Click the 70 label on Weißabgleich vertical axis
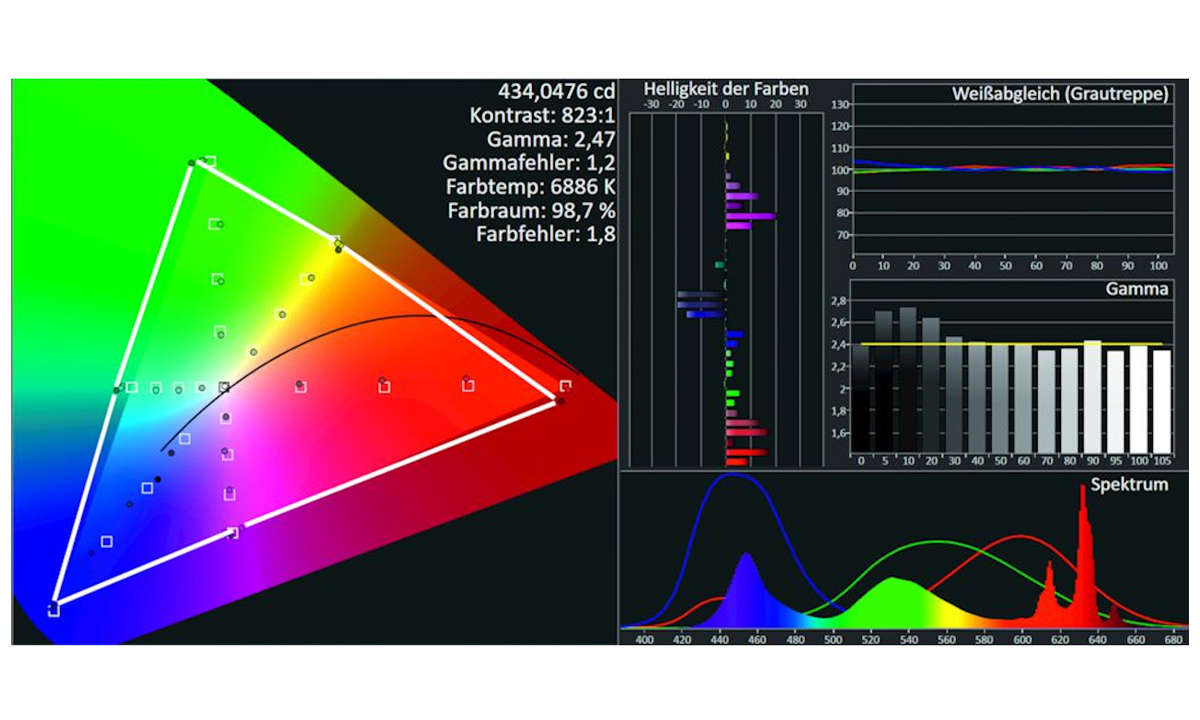This screenshot has width=1200, height=720. coord(843,235)
